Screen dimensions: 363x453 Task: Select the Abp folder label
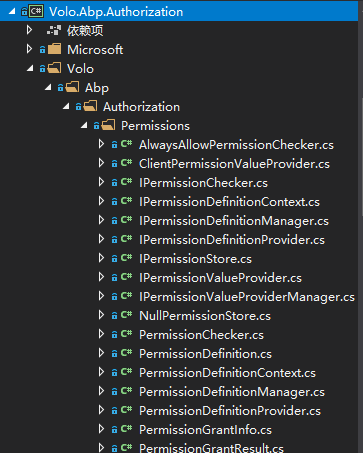(x=97, y=88)
